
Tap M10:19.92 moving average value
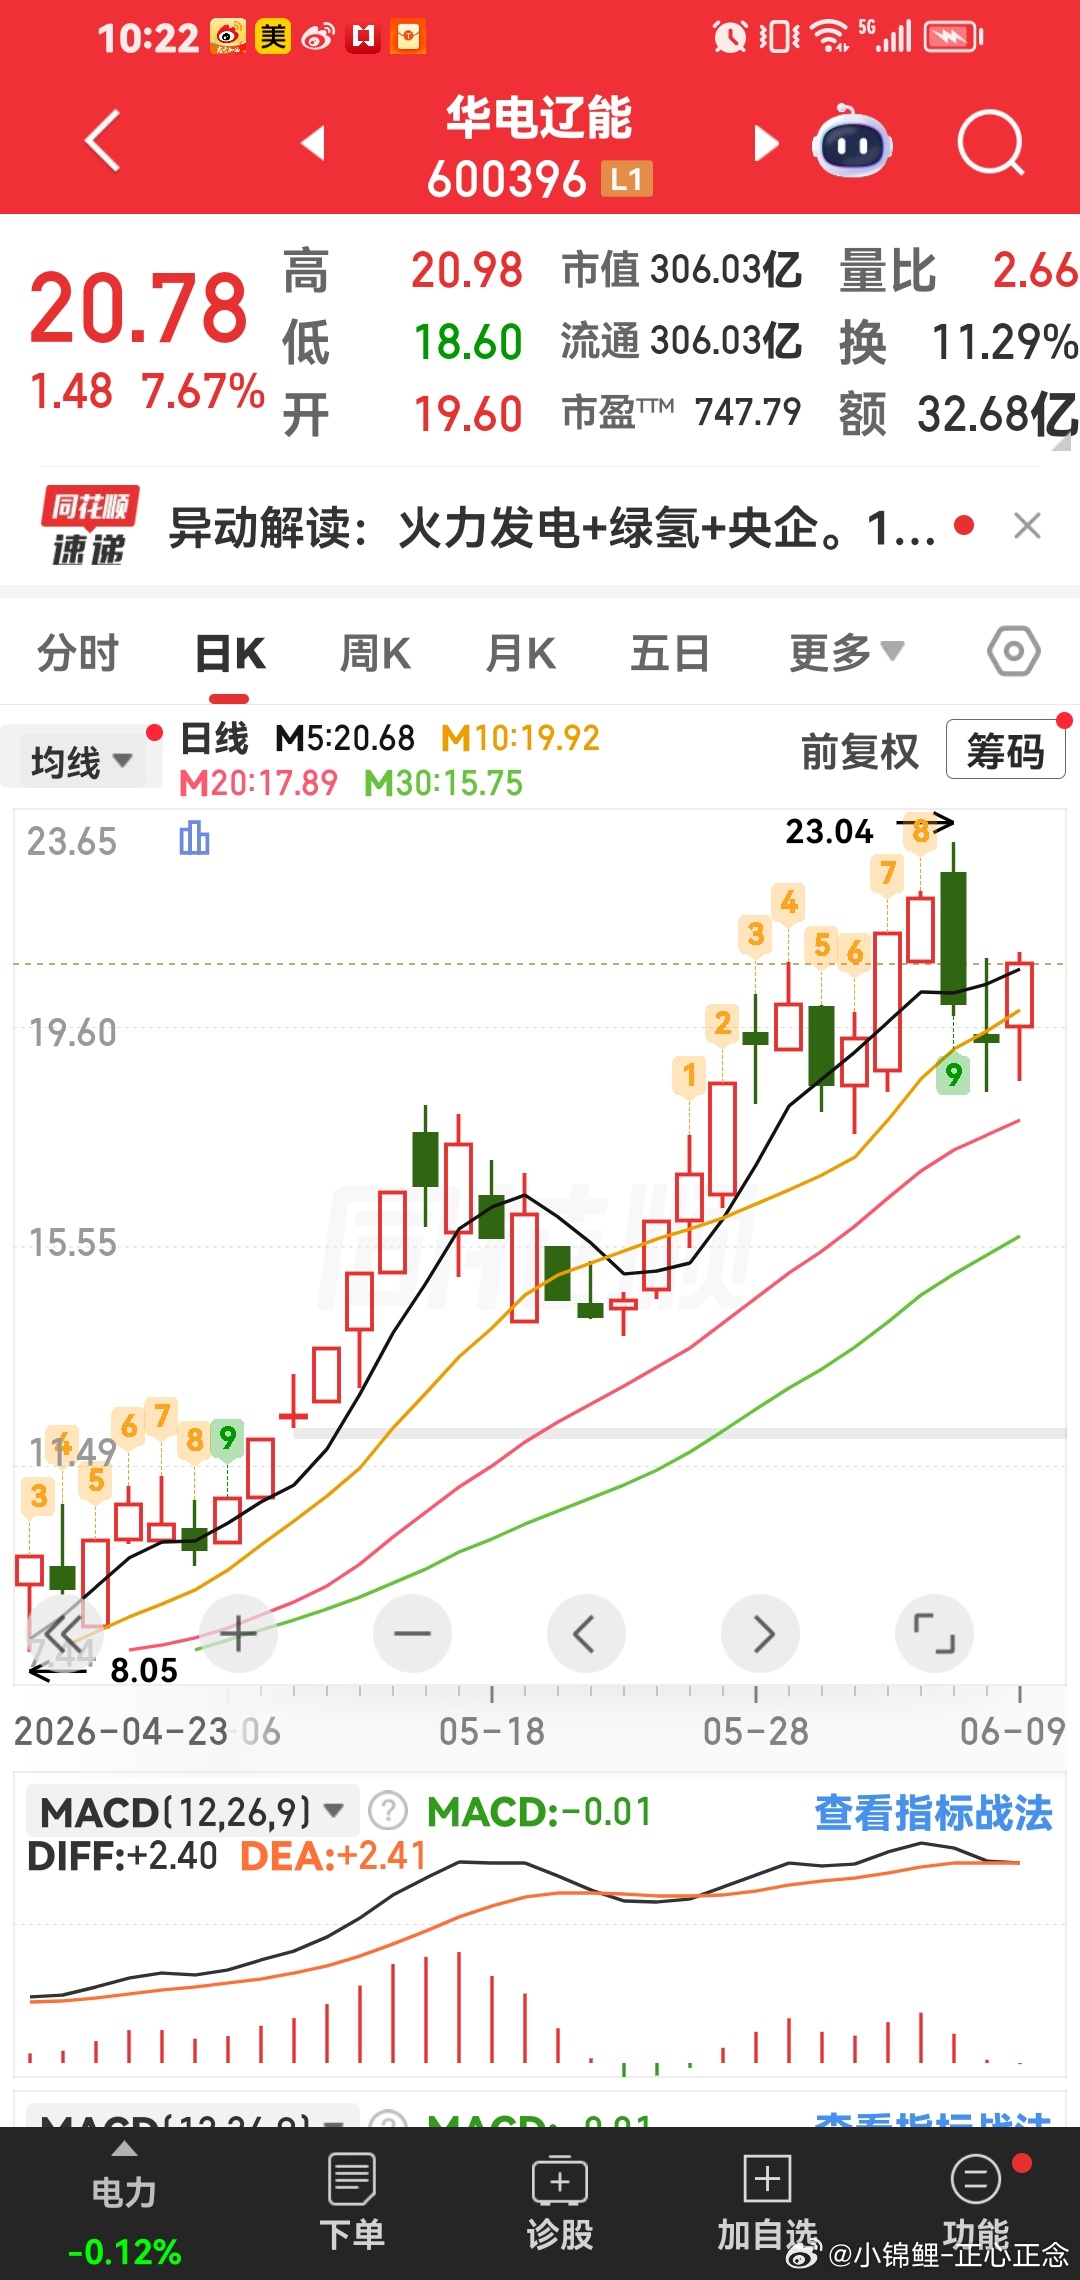pos(520,738)
